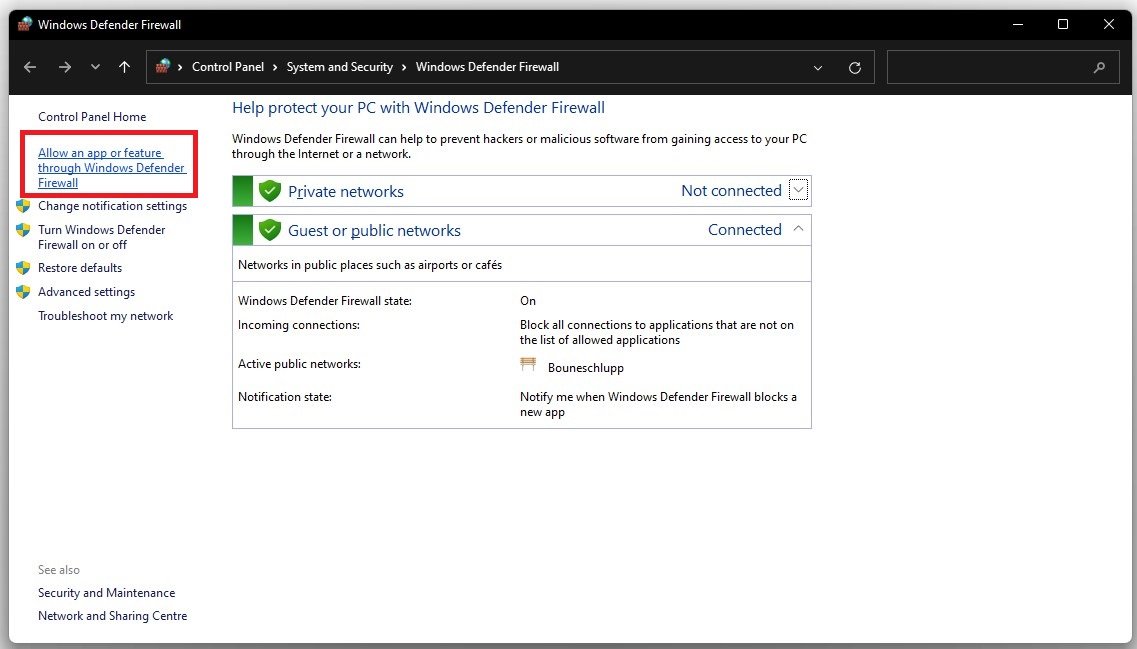Open Network and Sharing Centre link
1137x649 pixels.
(x=112, y=616)
